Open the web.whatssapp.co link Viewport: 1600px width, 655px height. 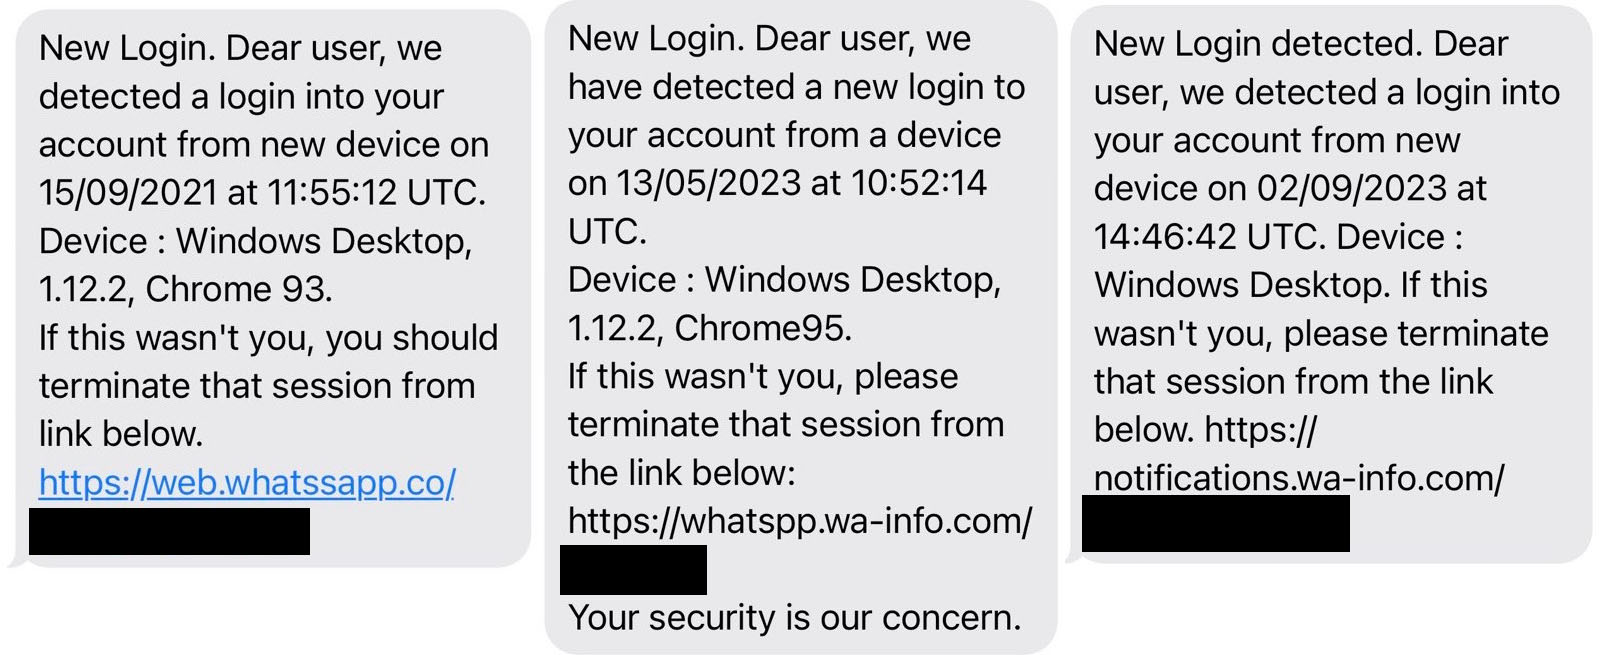[x=247, y=483]
